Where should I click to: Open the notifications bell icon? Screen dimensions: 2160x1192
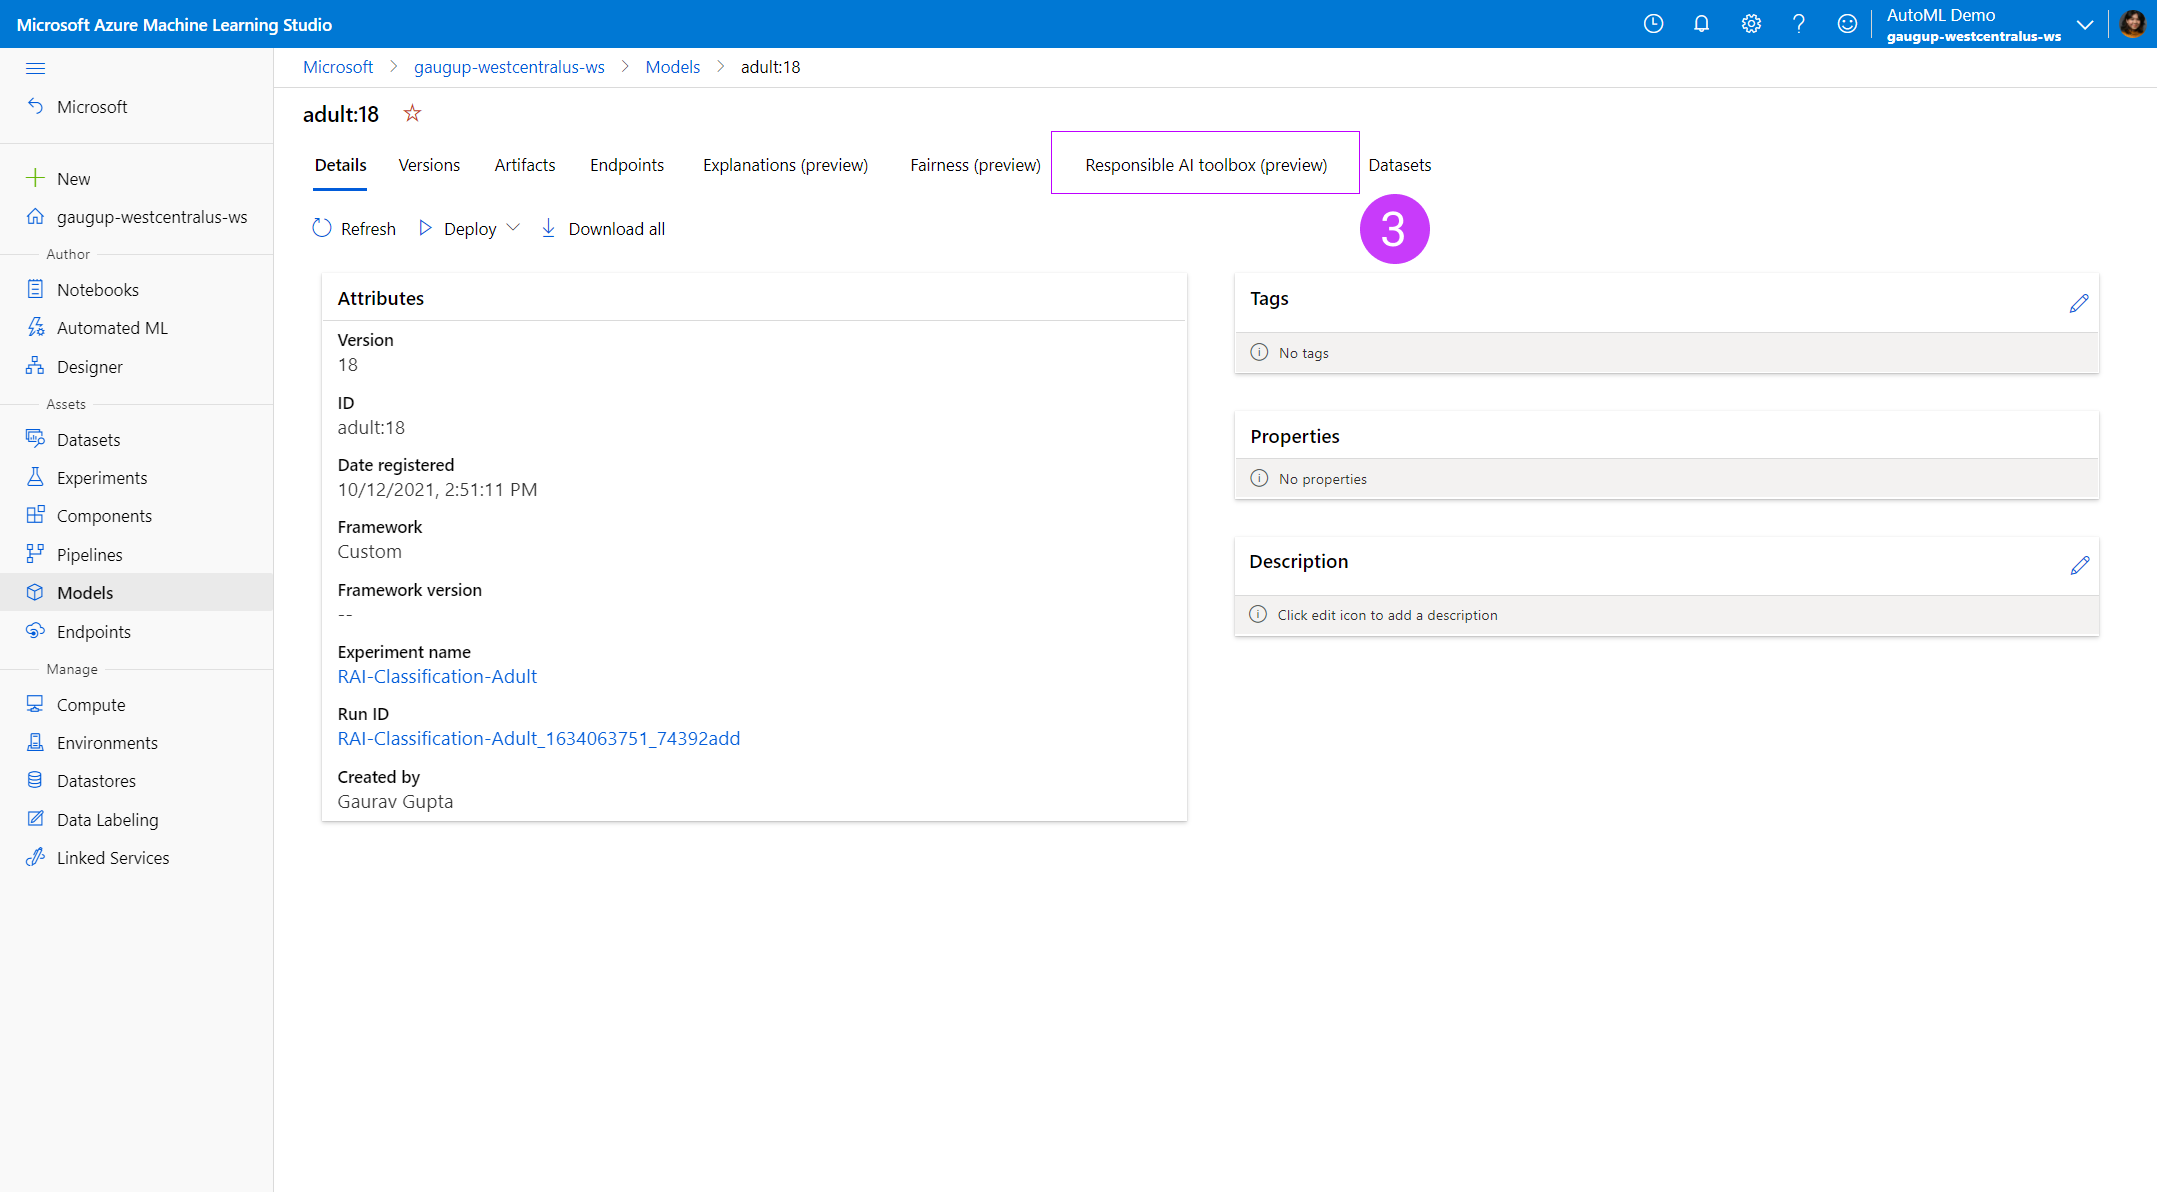coord(1701,24)
